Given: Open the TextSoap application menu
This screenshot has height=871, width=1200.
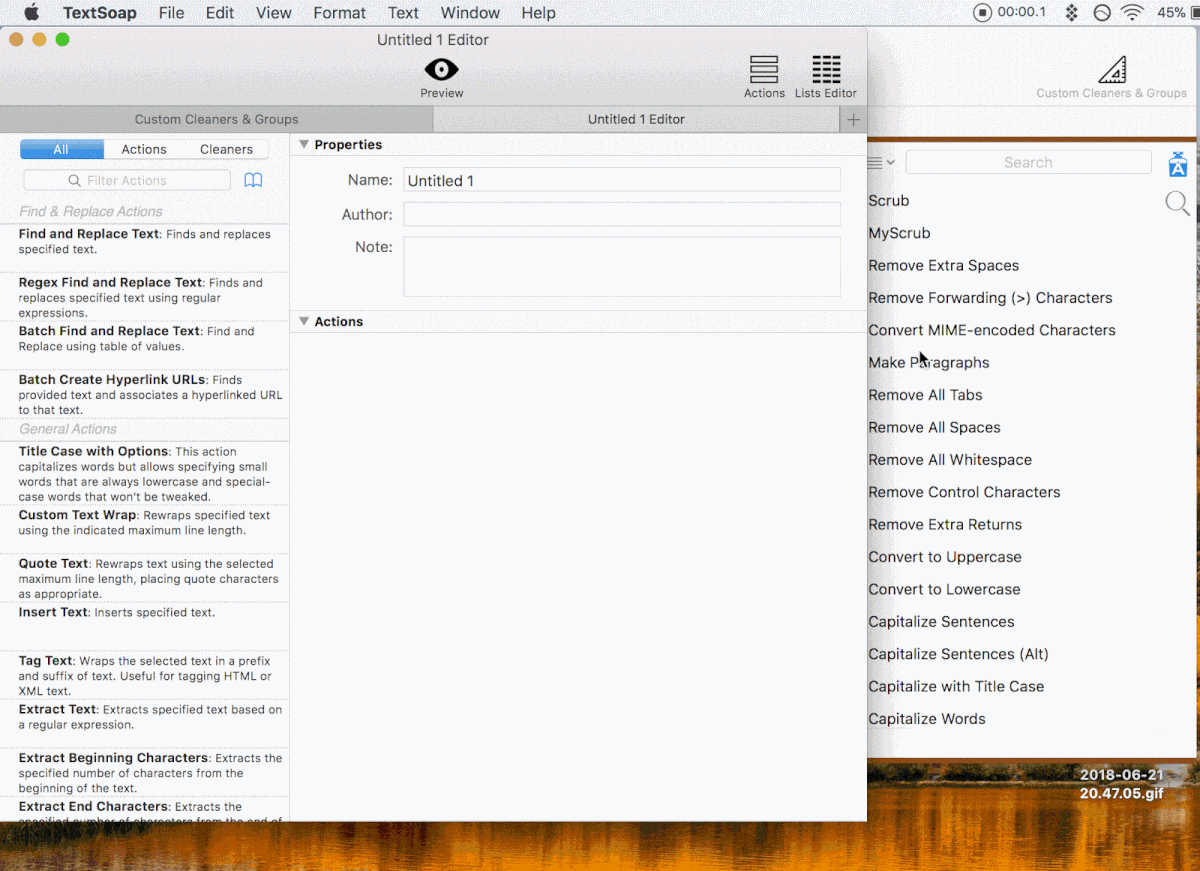Looking at the screenshot, I should click(x=100, y=13).
